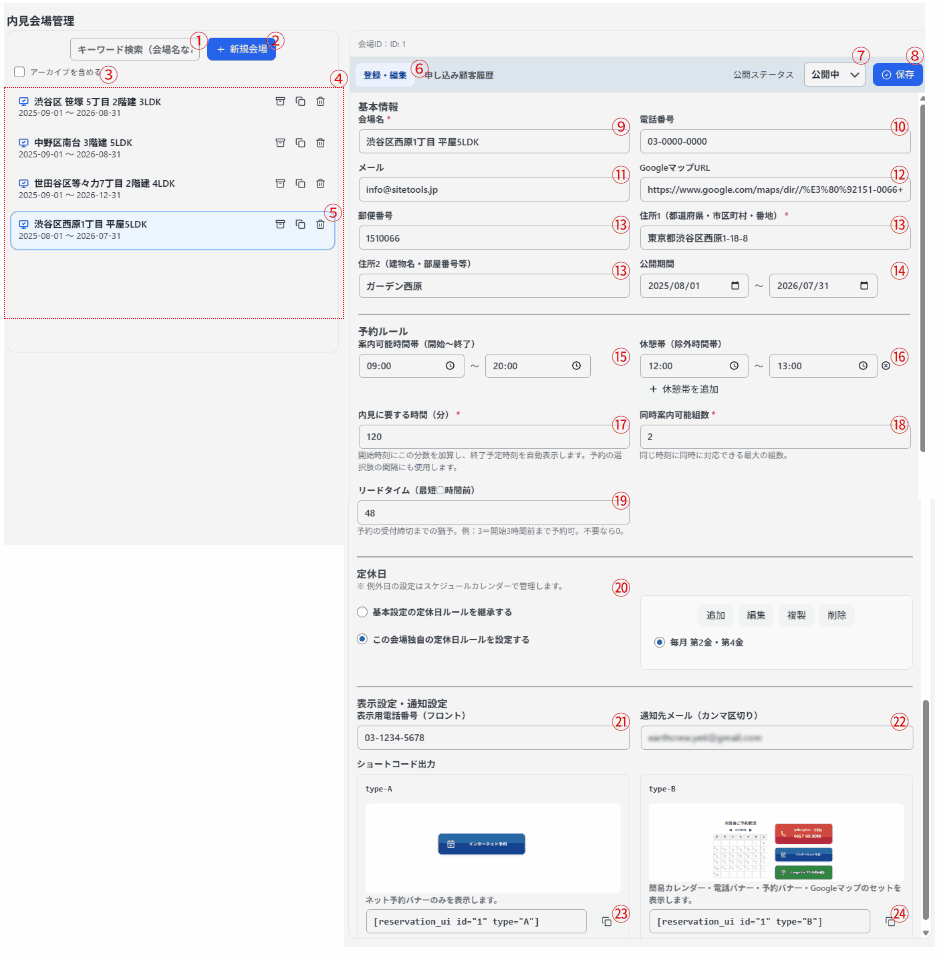
Task: Toggle the アーカイブを含める checkbox
Action: [21, 72]
